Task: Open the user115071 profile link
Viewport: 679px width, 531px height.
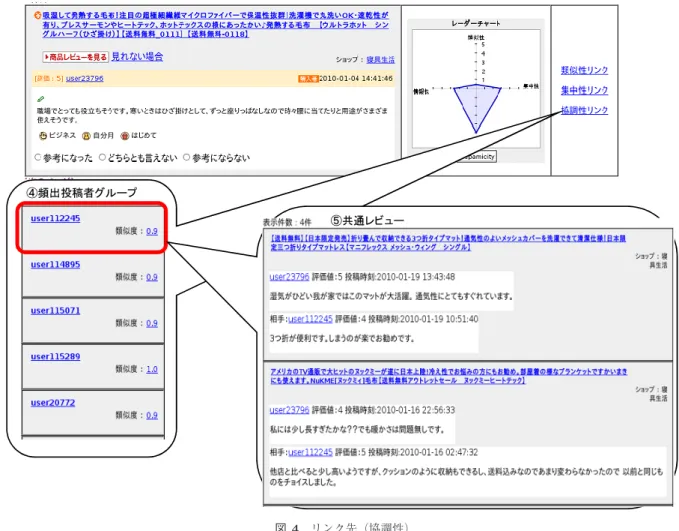Action: pyautogui.click(x=55, y=311)
